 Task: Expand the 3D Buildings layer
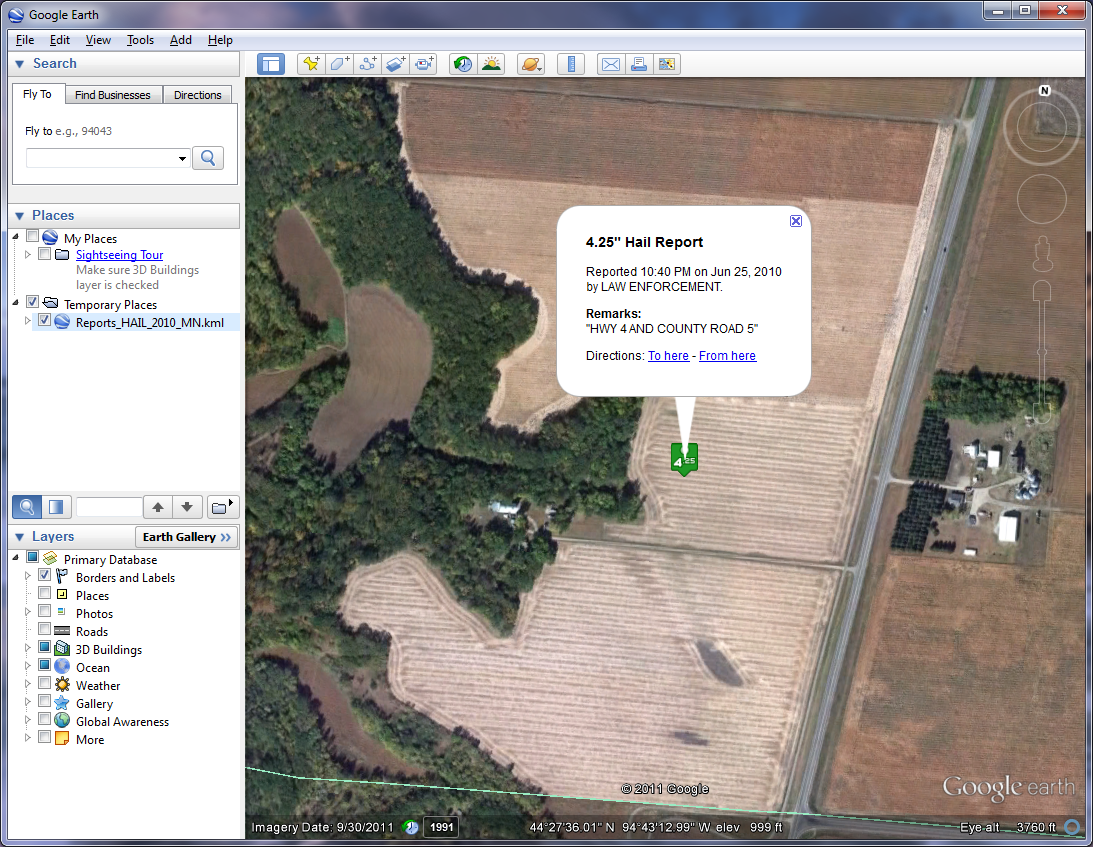[28, 648]
